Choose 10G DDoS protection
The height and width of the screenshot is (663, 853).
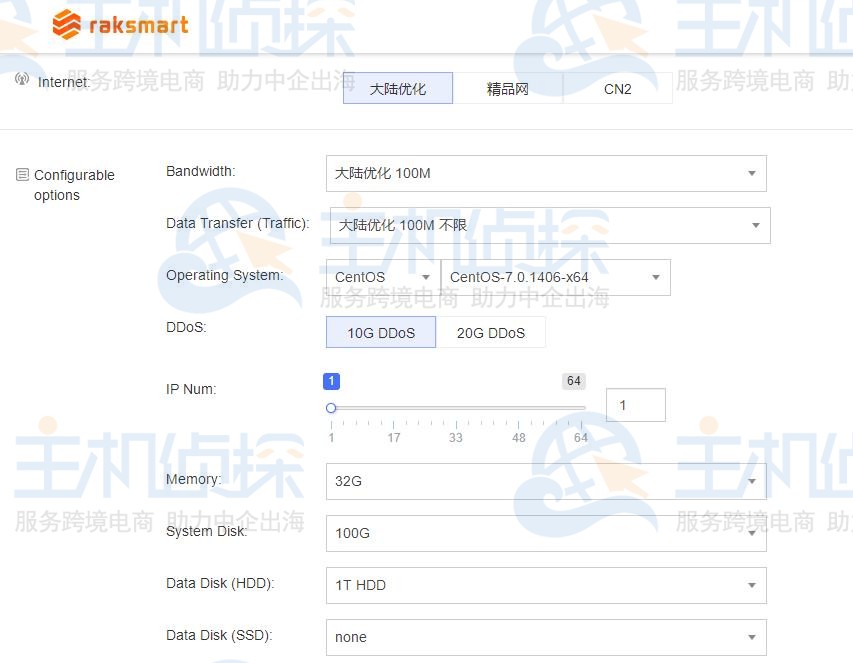381,332
